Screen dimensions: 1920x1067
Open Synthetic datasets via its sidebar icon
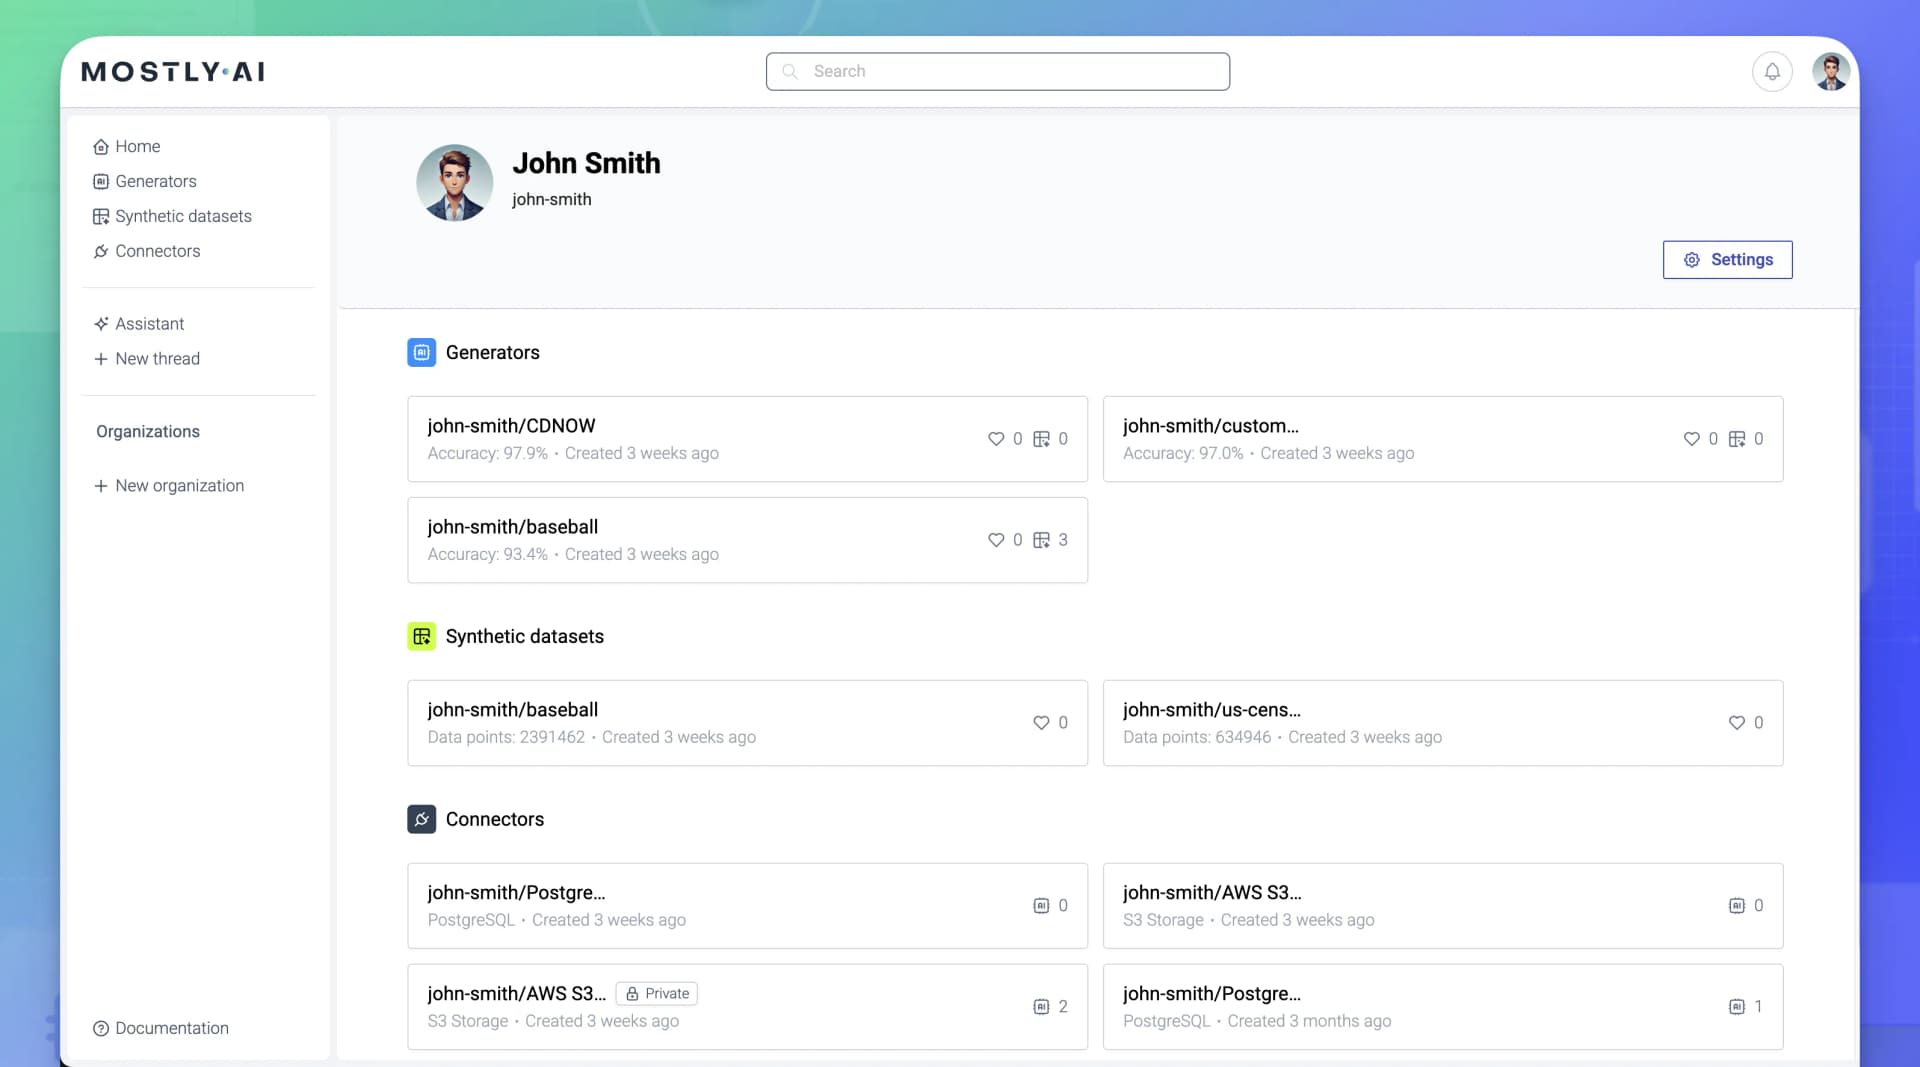click(100, 216)
